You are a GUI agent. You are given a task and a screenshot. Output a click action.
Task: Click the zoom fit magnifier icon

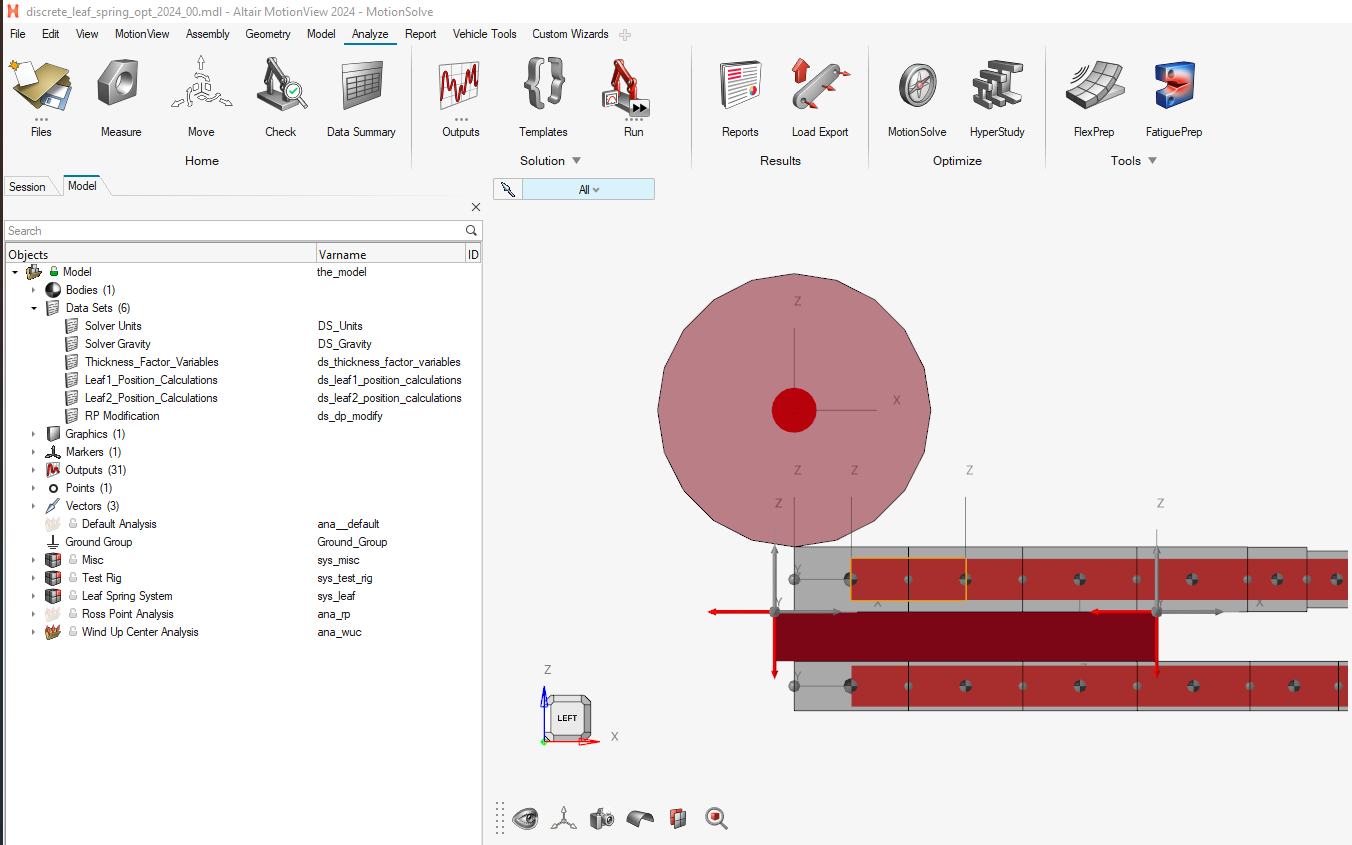716,819
